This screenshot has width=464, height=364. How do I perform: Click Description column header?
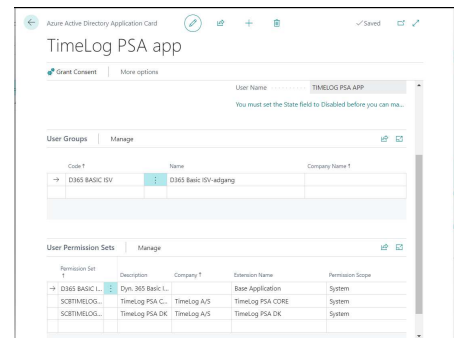[x=133, y=275]
